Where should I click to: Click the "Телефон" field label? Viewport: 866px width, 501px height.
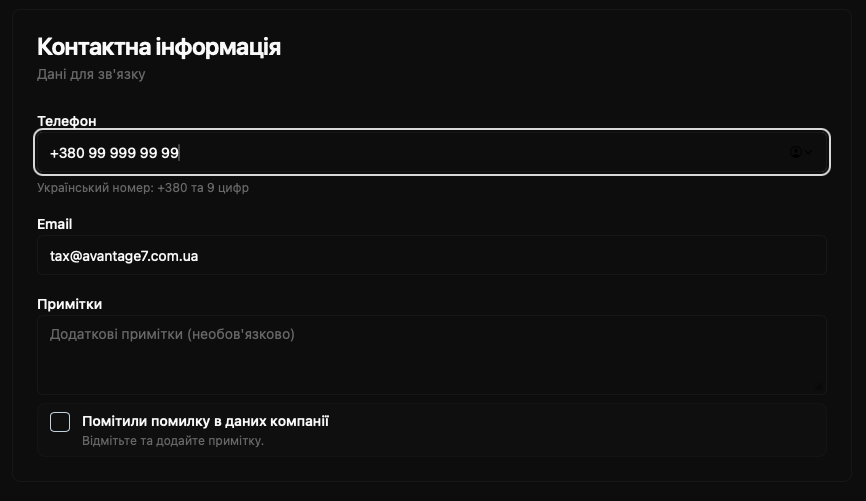[x=67, y=121]
